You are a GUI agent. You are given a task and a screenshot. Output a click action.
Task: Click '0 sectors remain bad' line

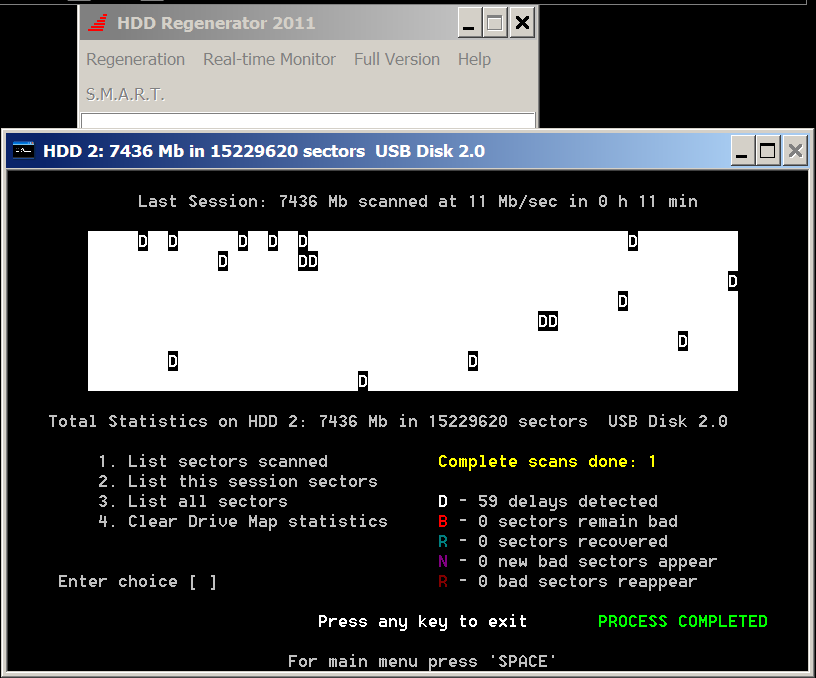point(558,521)
